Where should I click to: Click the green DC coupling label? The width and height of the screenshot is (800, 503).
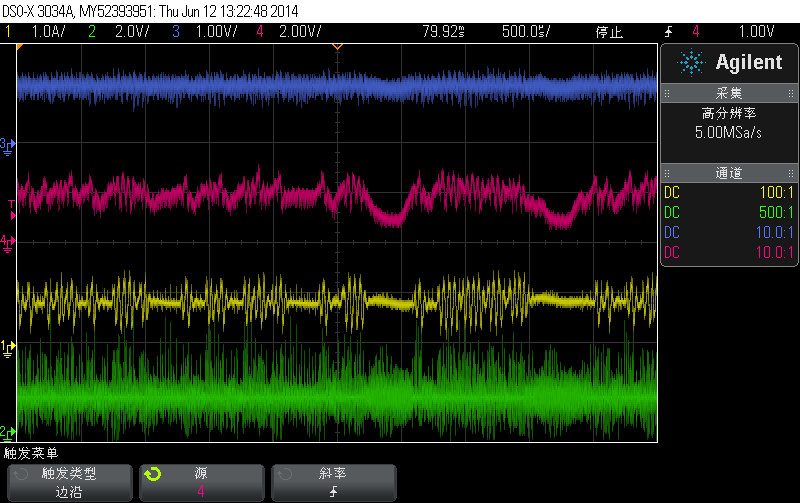coord(671,212)
